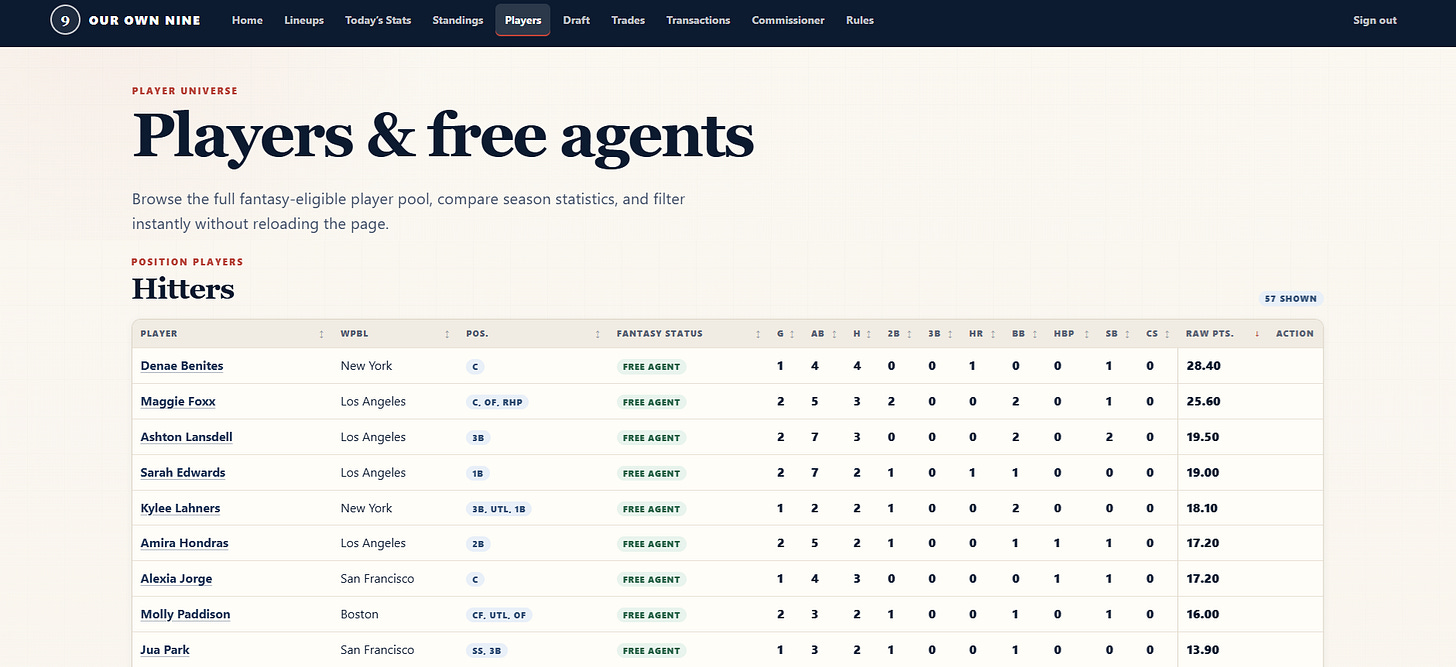
Task: Open Amira Hondras player link
Action: point(184,543)
